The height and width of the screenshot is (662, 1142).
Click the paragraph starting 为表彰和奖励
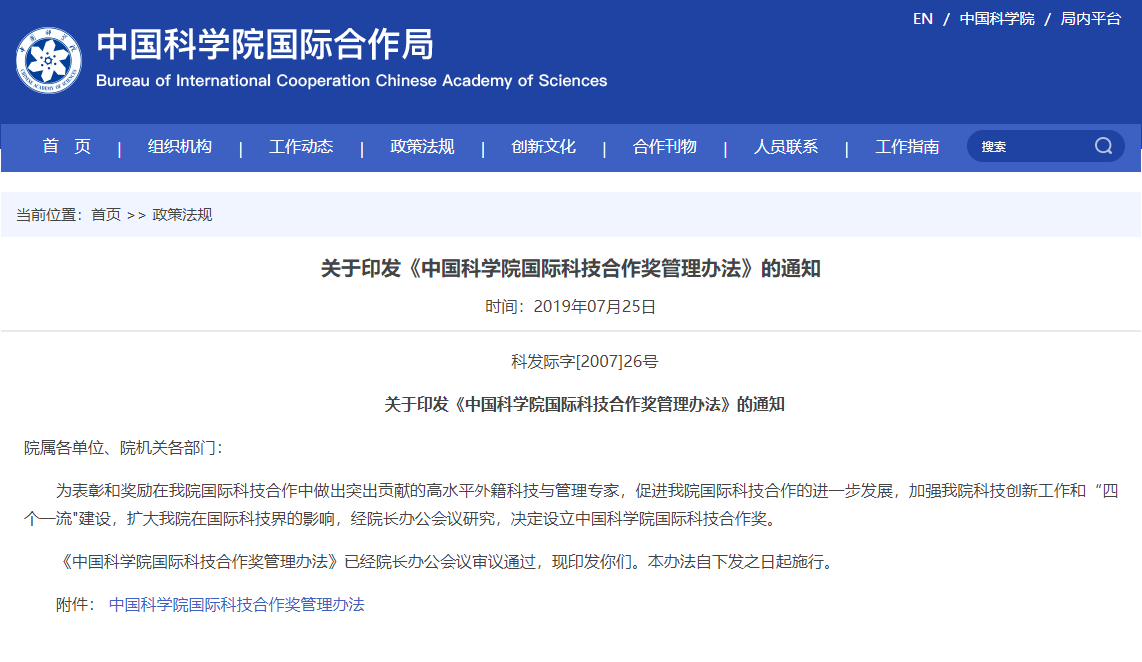[571, 505]
